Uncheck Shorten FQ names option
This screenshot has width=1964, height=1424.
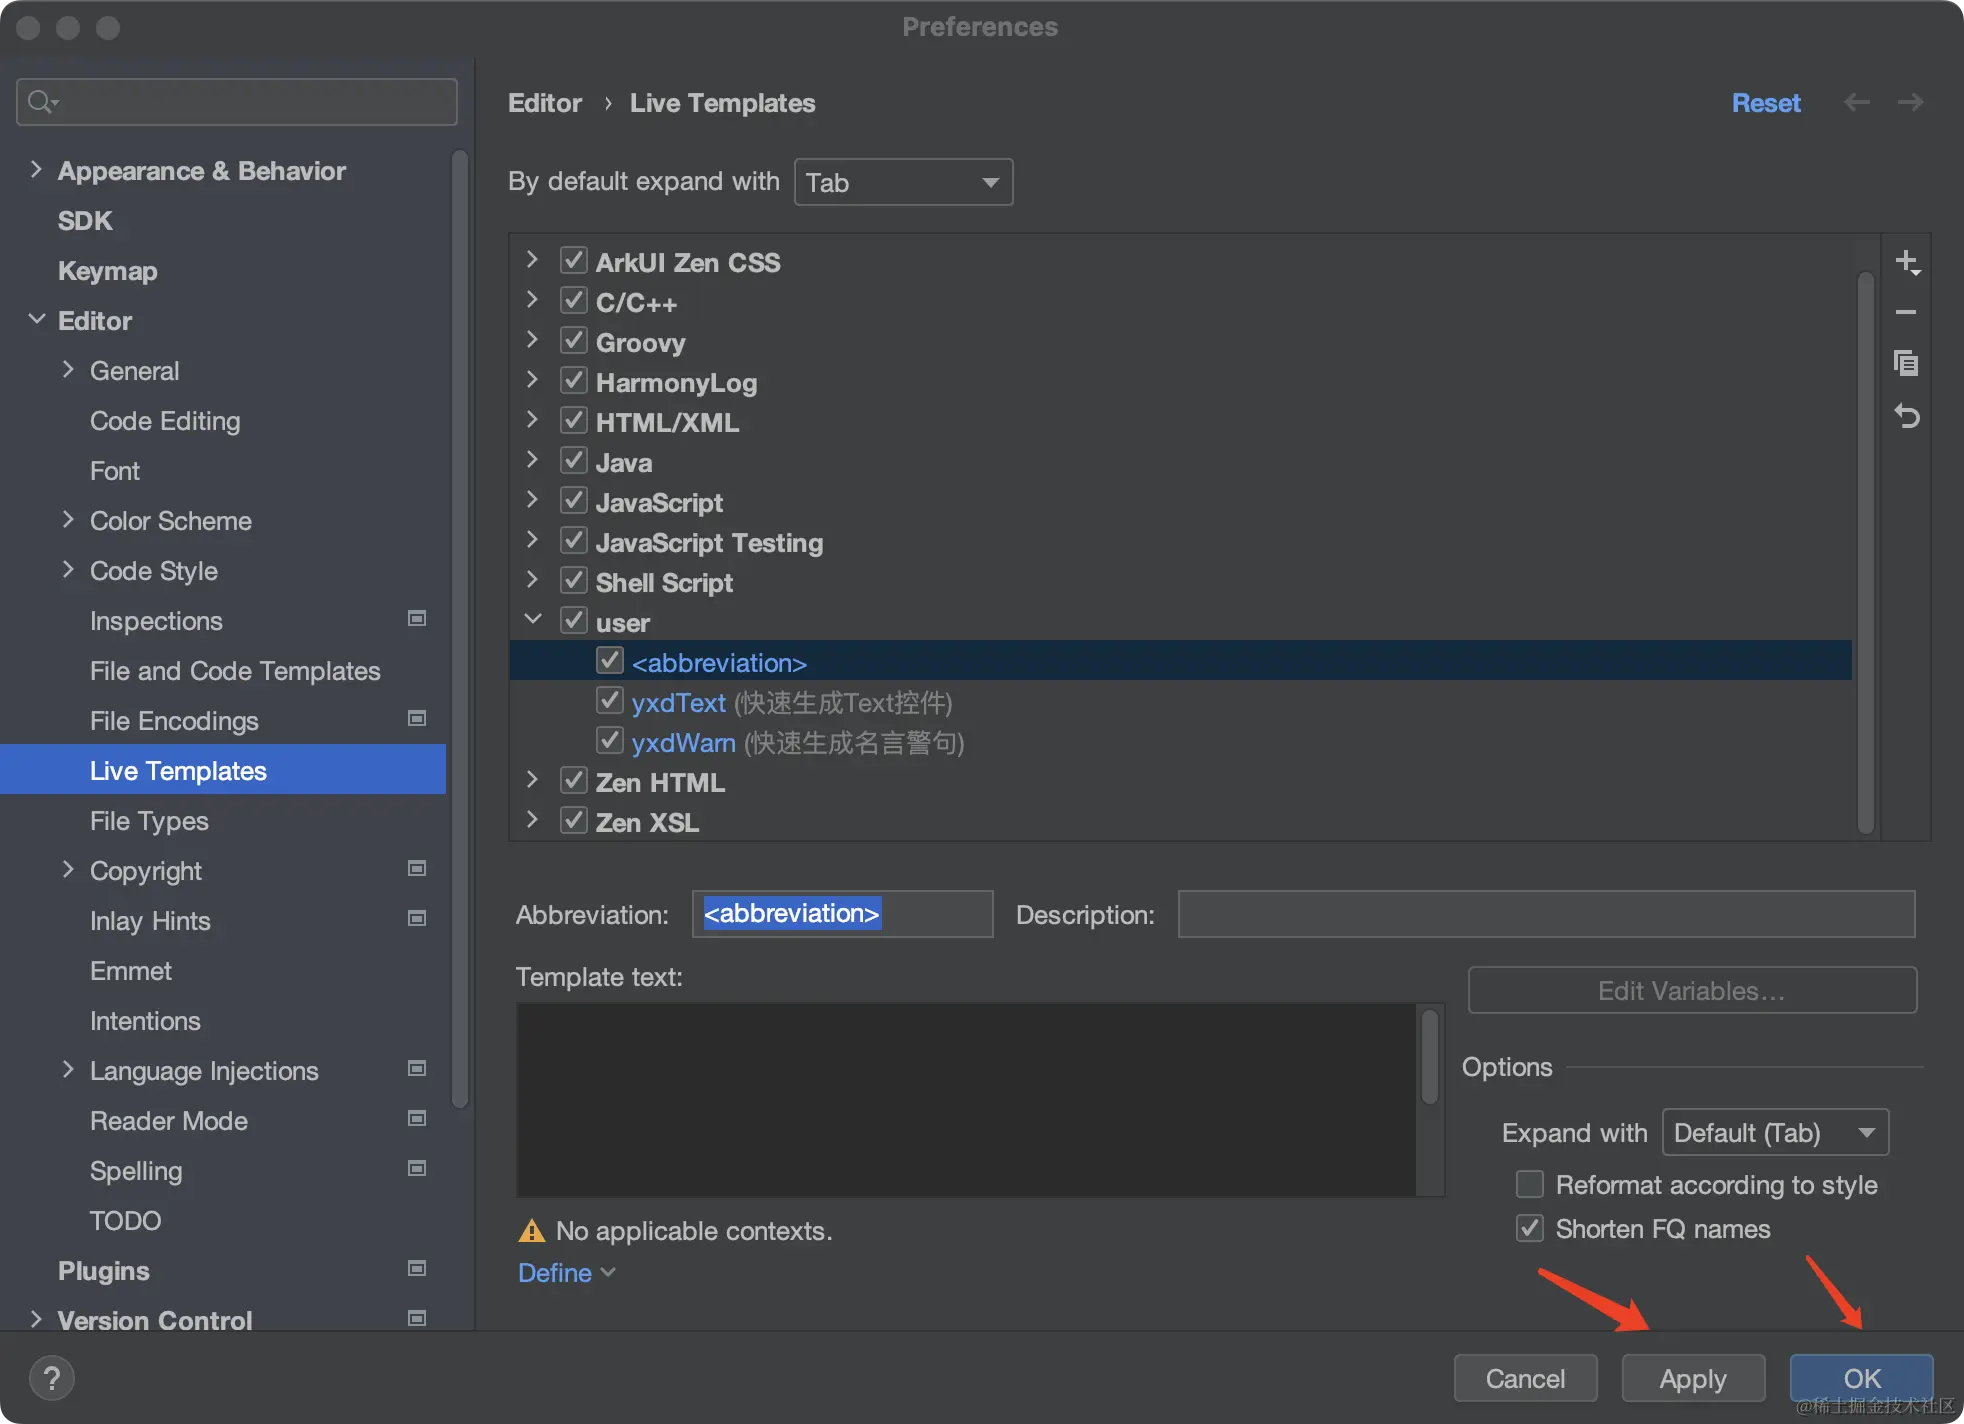point(1530,1228)
